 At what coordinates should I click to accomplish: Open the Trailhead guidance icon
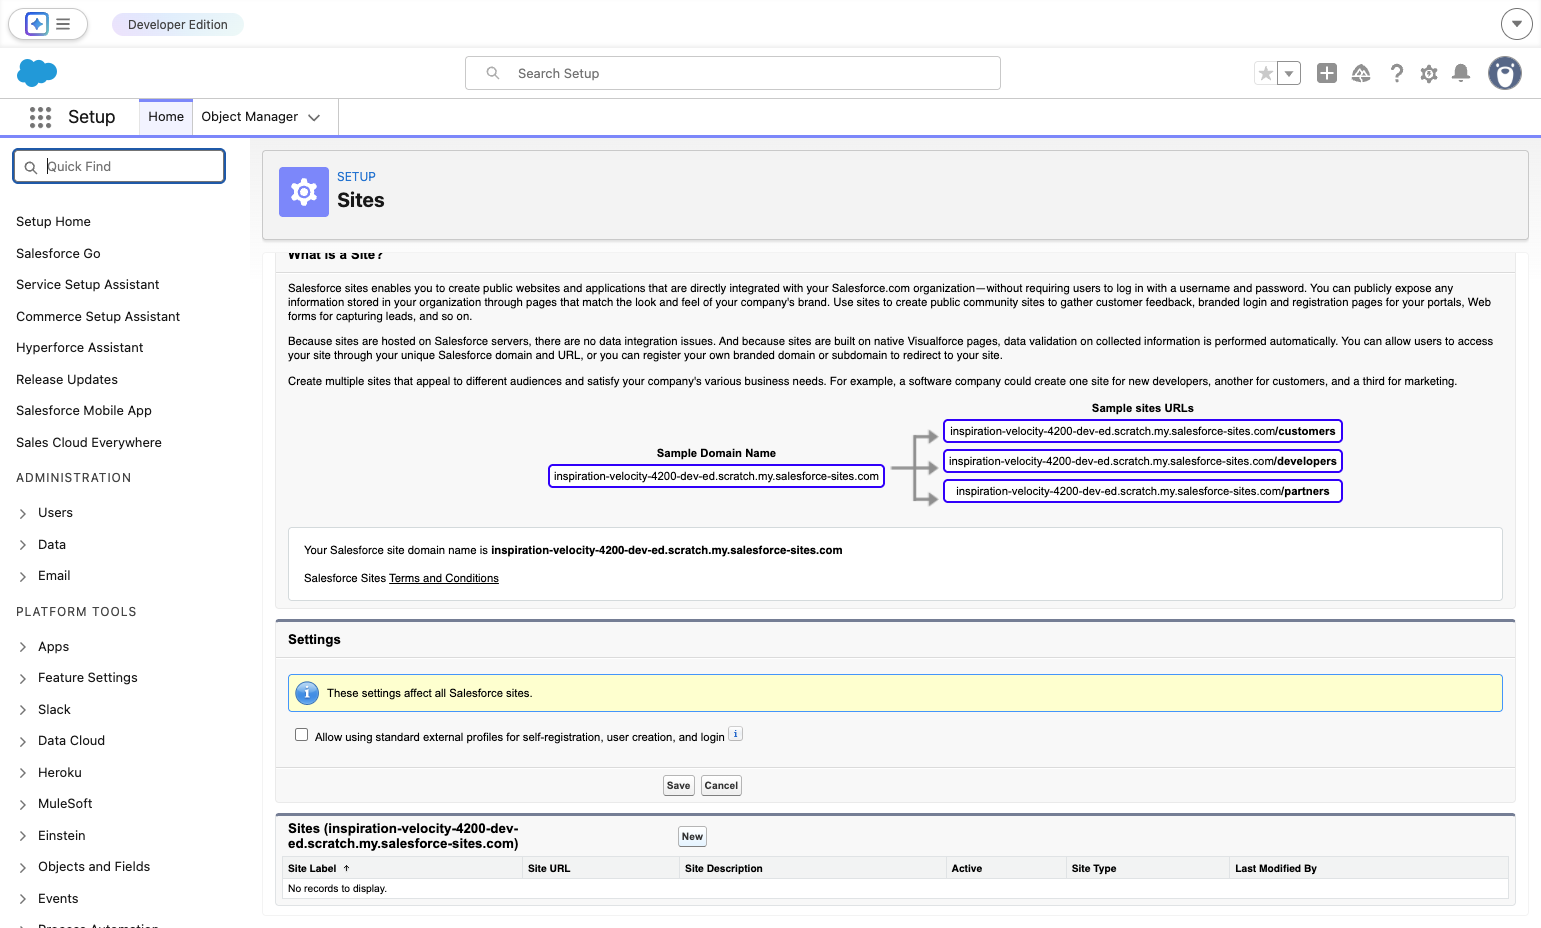1361,73
